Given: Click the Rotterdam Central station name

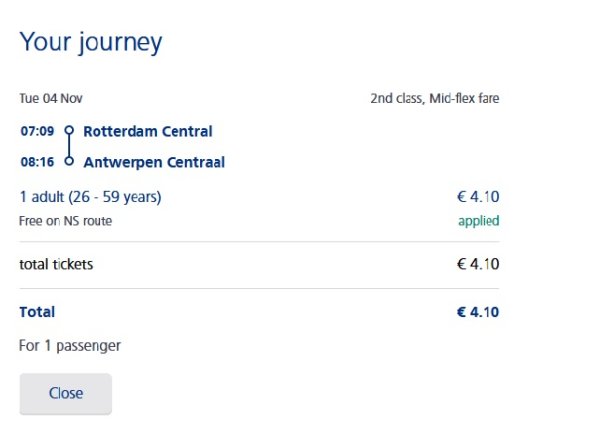Looking at the screenshot, I should tap(148, 131).
